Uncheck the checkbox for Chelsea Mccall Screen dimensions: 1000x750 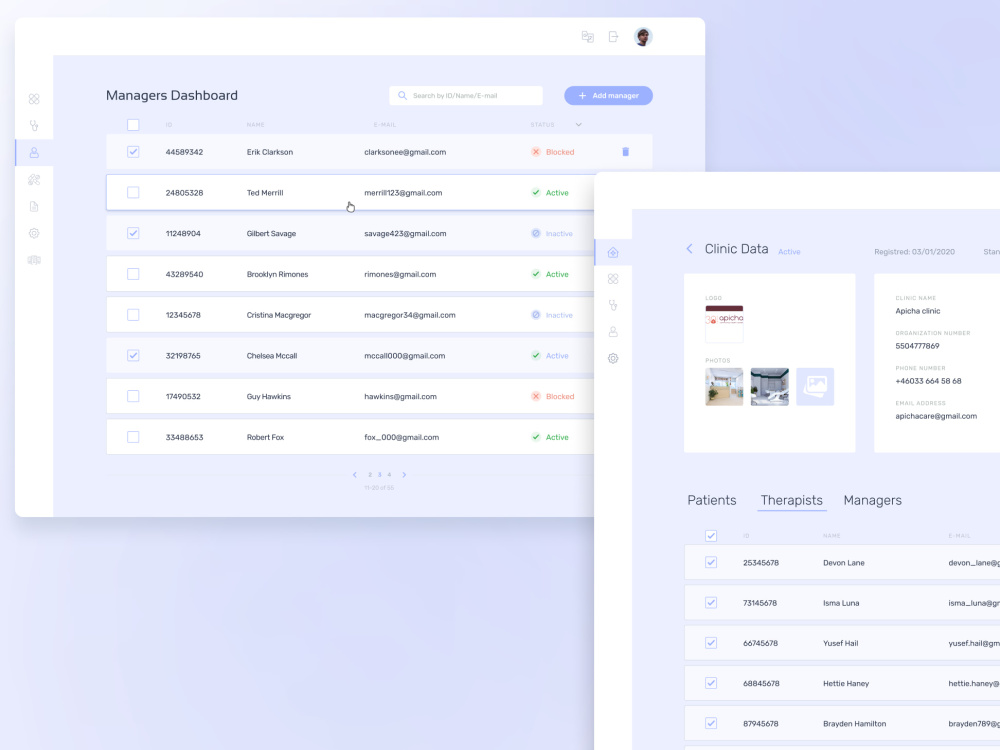(133, 356)
